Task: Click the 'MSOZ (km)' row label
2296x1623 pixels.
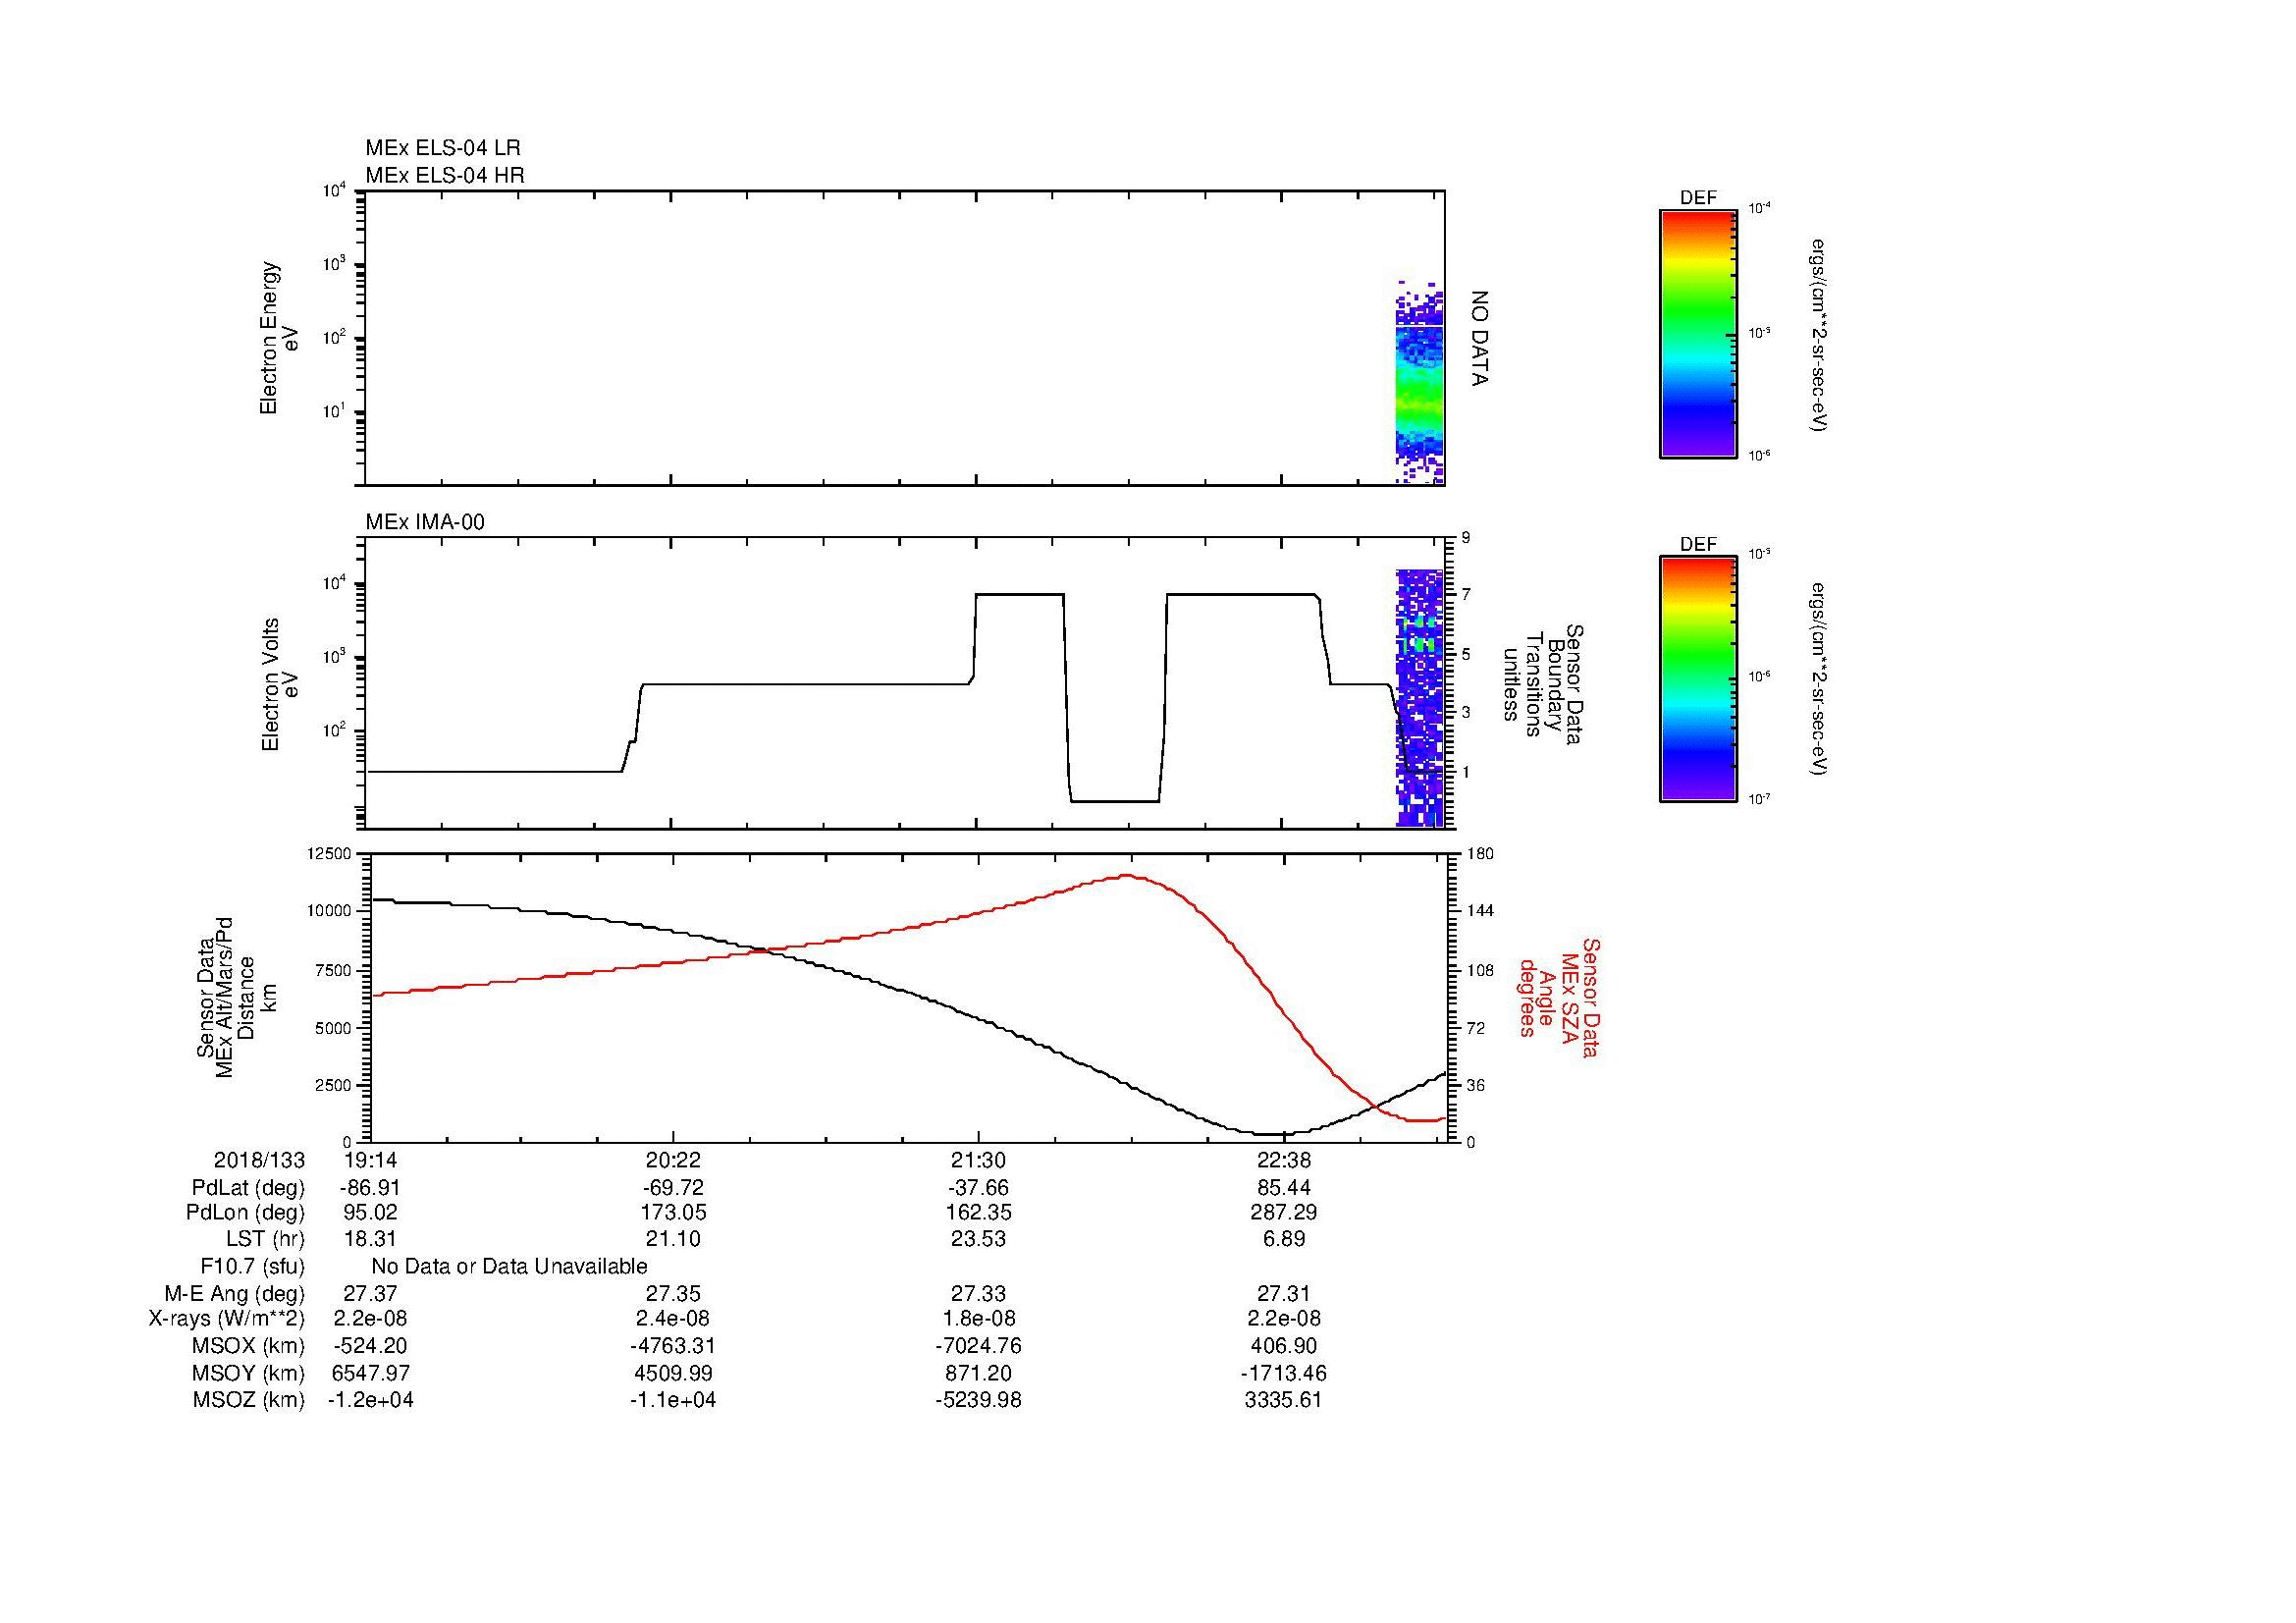Action: click(249, 1400)
